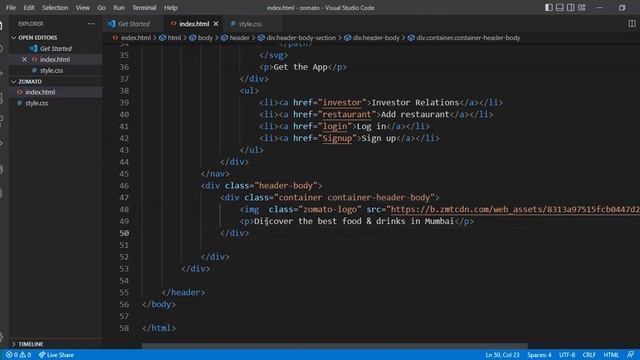
Task: Open Explorer views and more actions
Action: click(x=91, y=24)
